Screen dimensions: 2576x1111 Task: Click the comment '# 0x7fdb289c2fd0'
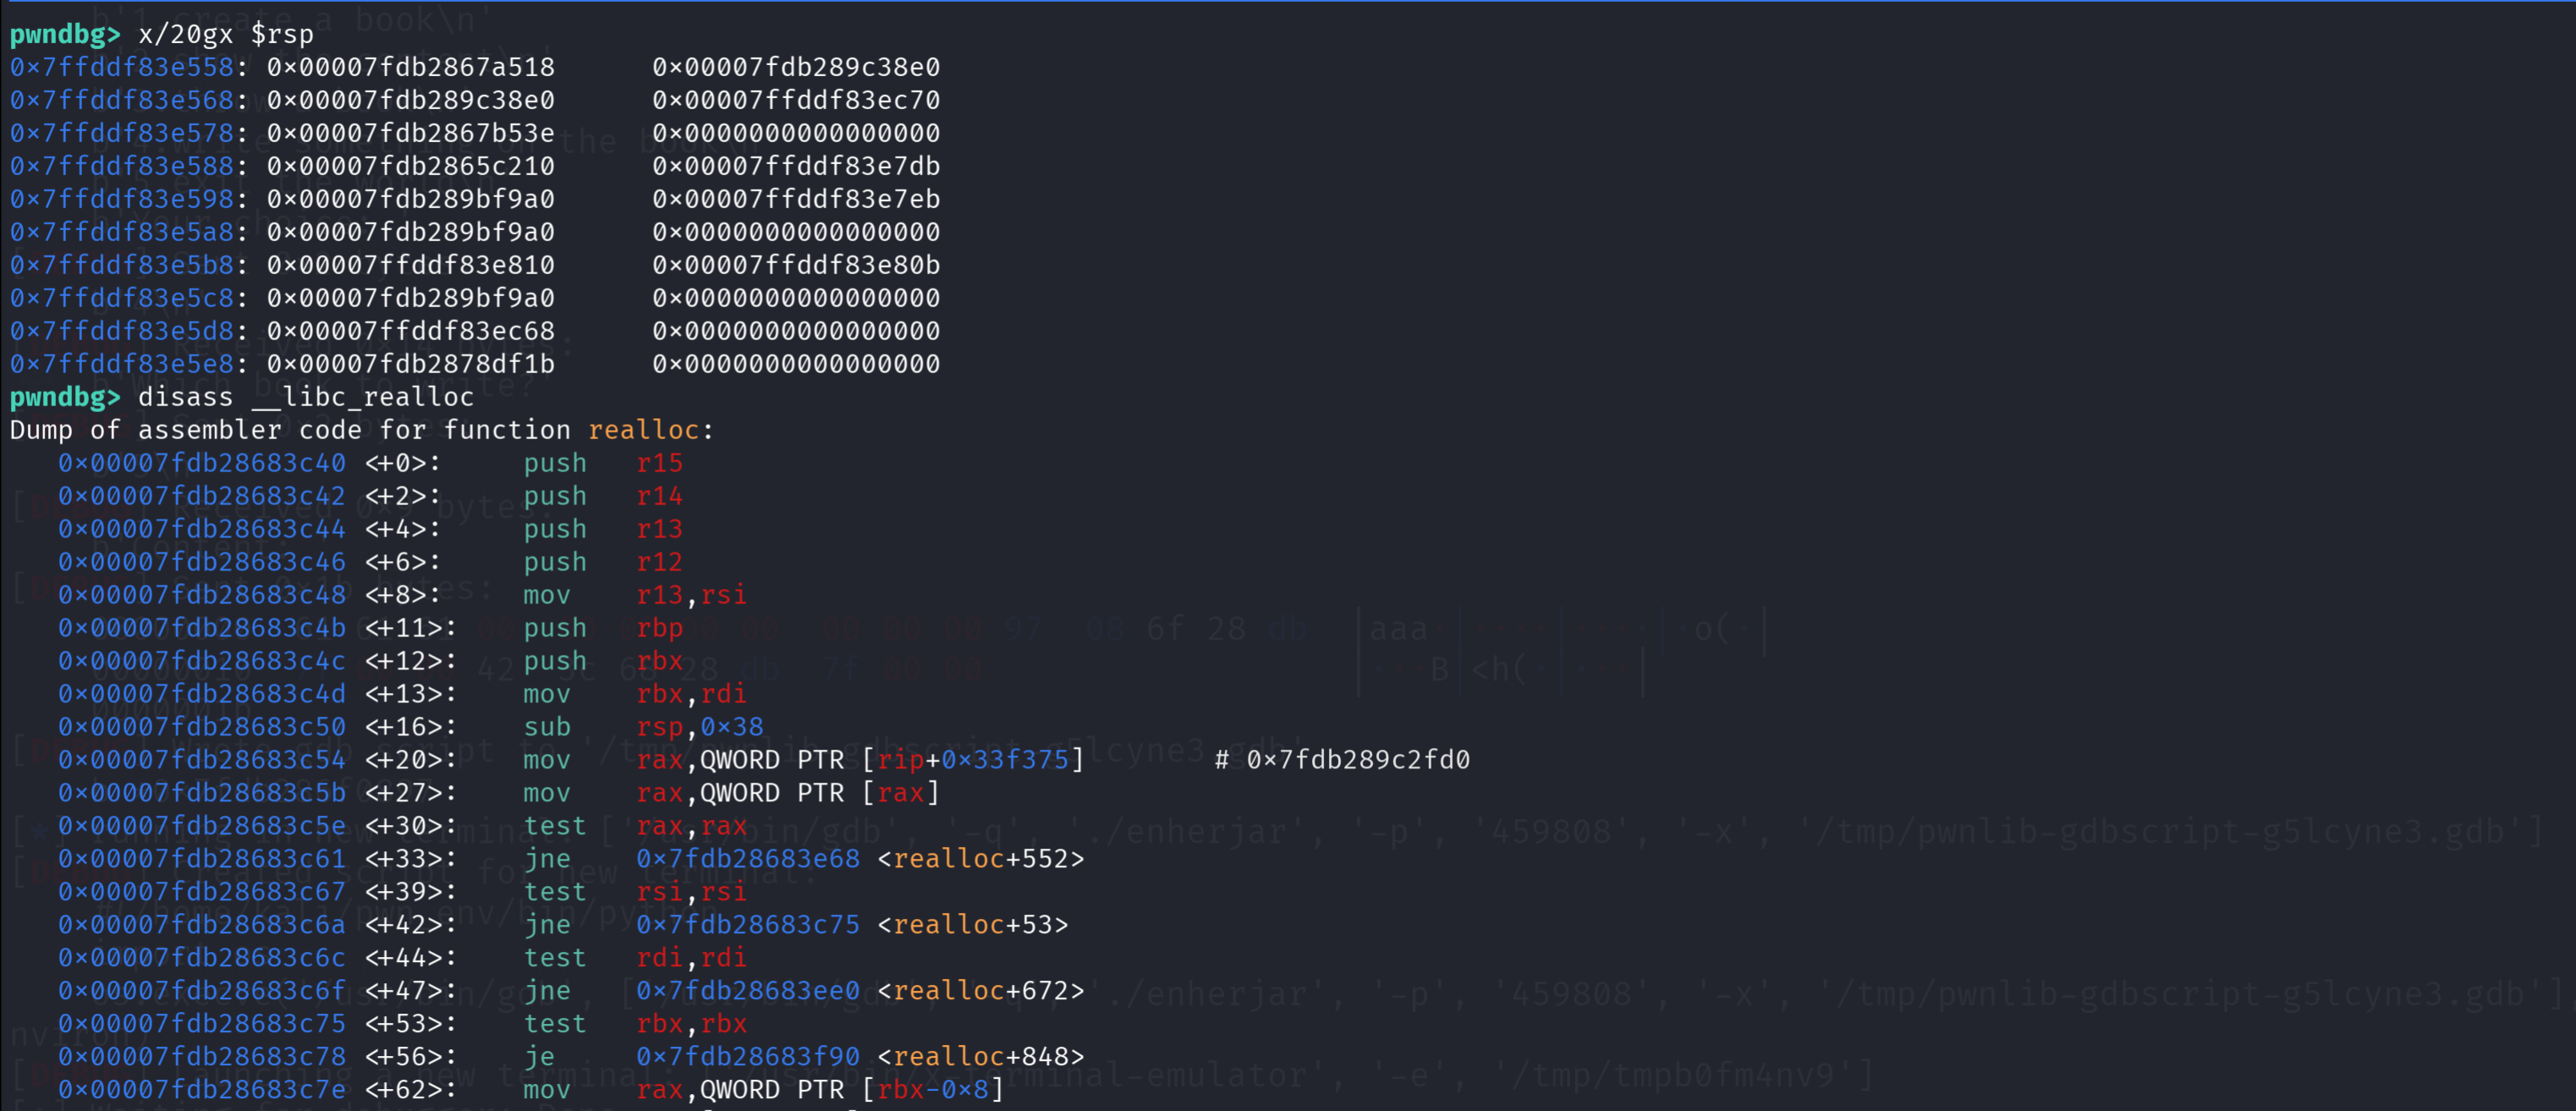[1342, 760]
